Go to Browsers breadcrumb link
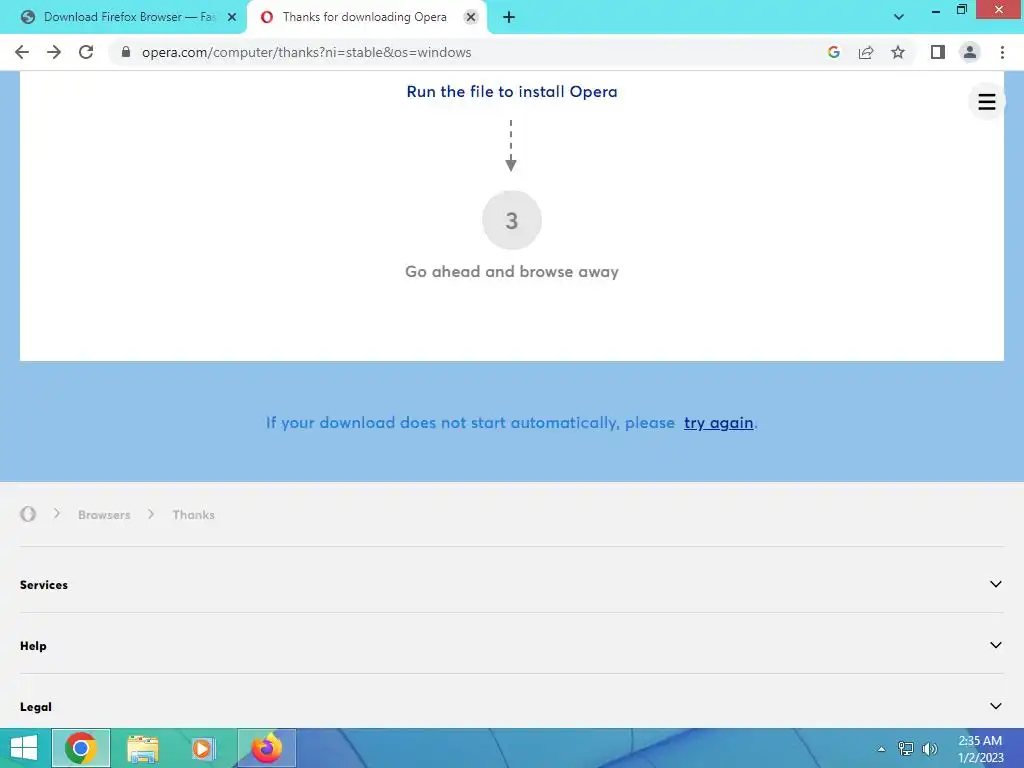This screenshot has width=1024, height=768. coord(104,515)
